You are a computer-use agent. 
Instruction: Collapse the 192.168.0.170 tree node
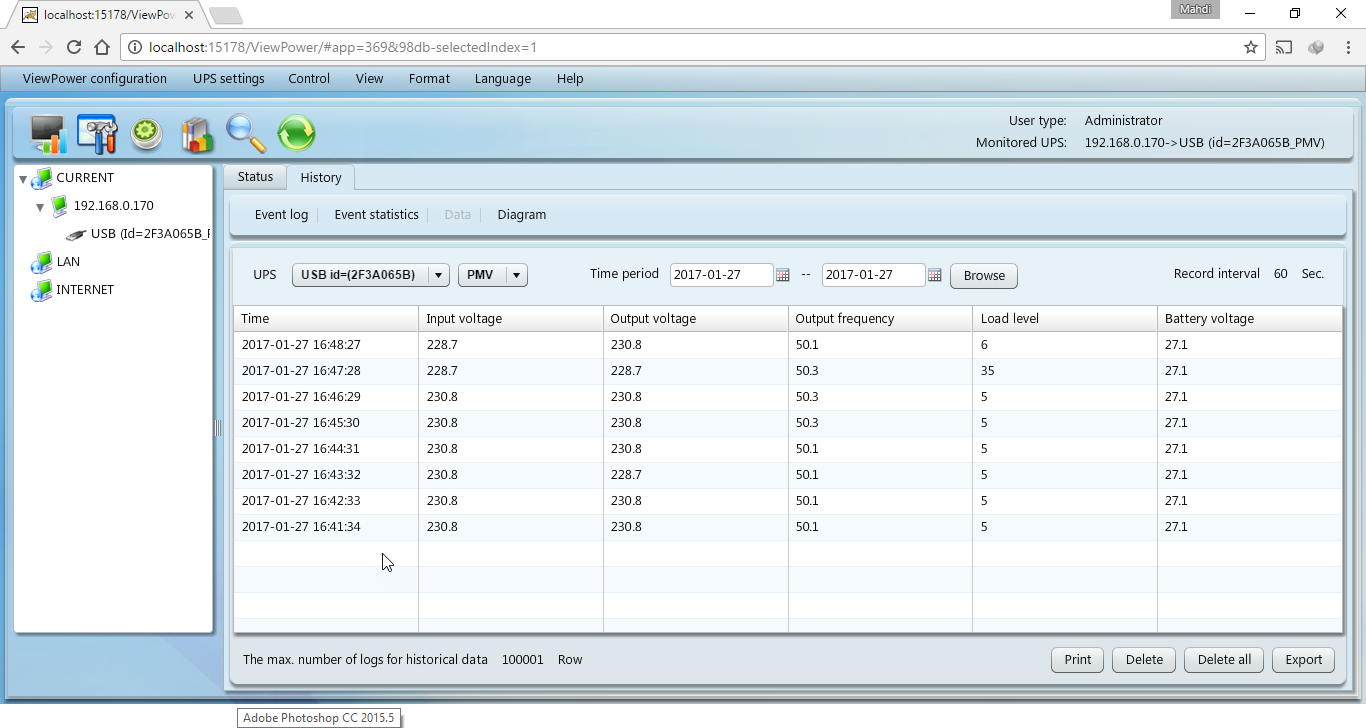(x=40, y=207)
